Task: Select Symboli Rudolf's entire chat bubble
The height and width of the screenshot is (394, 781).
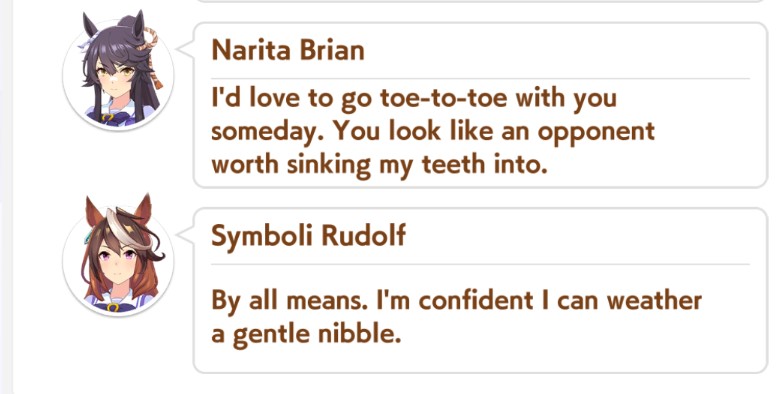Action: pos(480,290)
